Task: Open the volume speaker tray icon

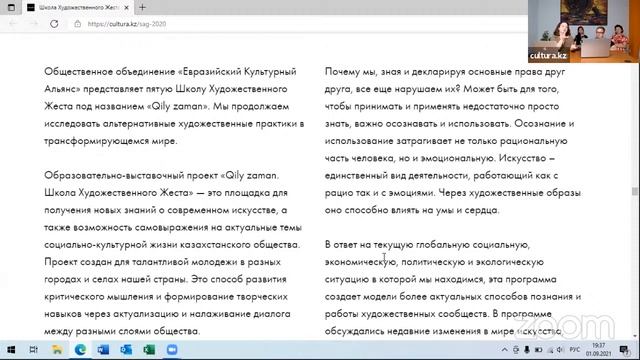Action: [560, 350]
